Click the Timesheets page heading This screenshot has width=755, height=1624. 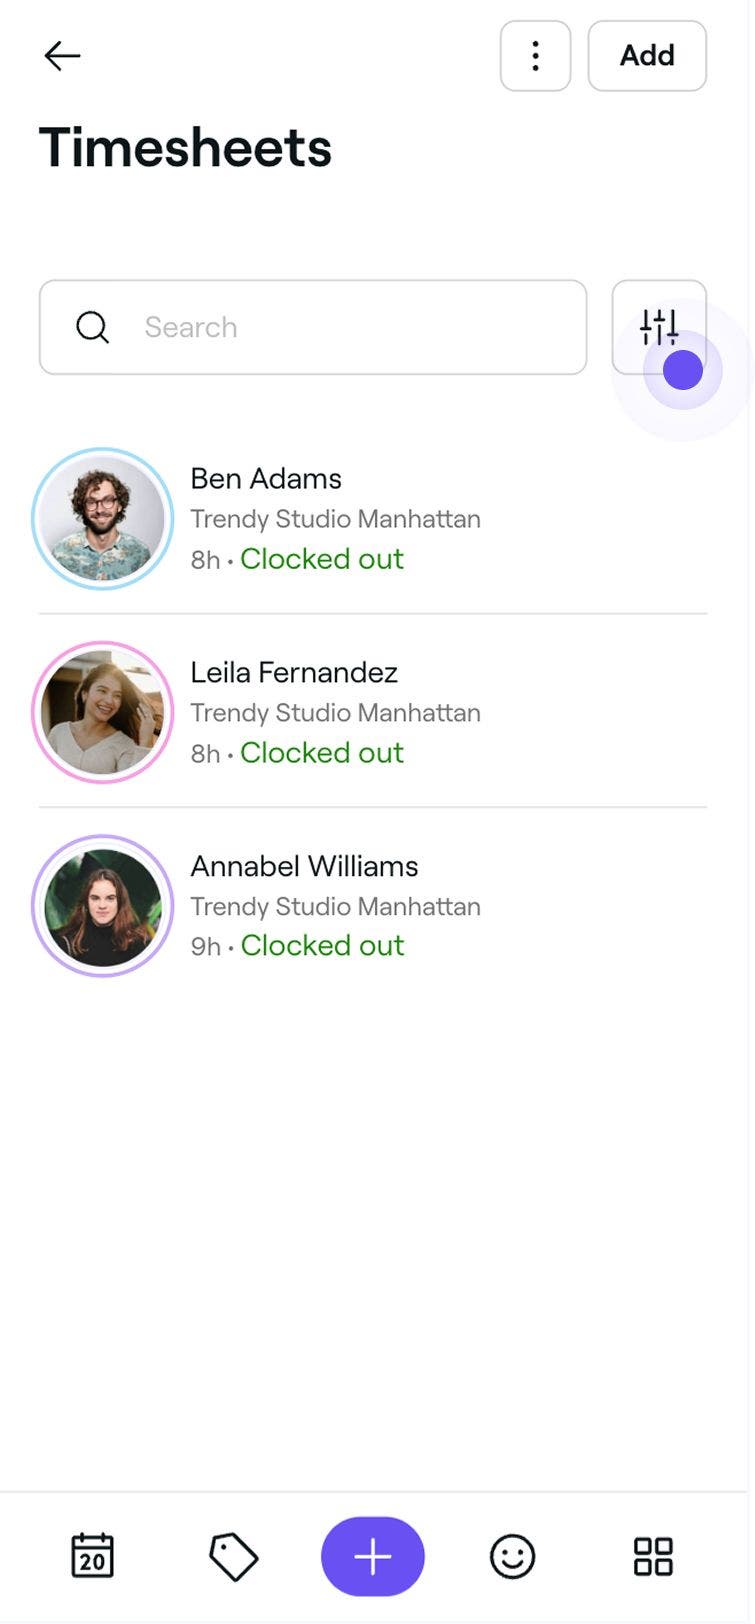pos(185,148)
